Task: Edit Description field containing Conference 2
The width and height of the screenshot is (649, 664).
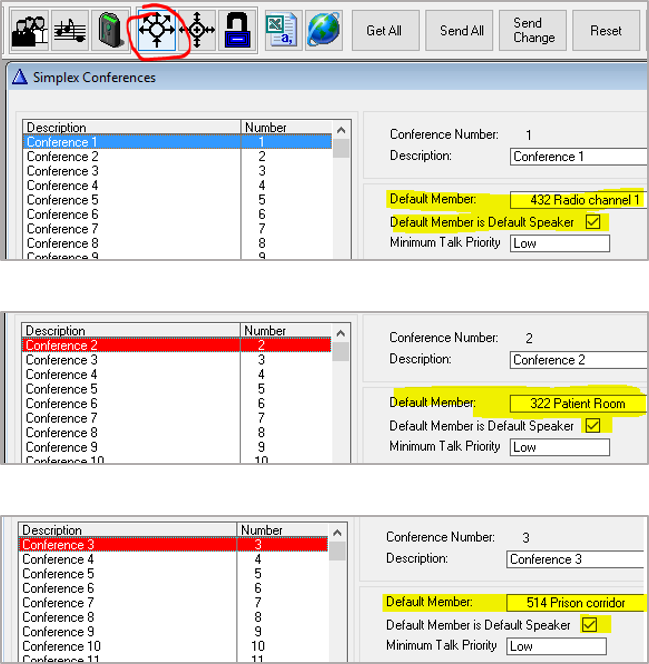Action: pyautogui.click(x=579, y=360)
